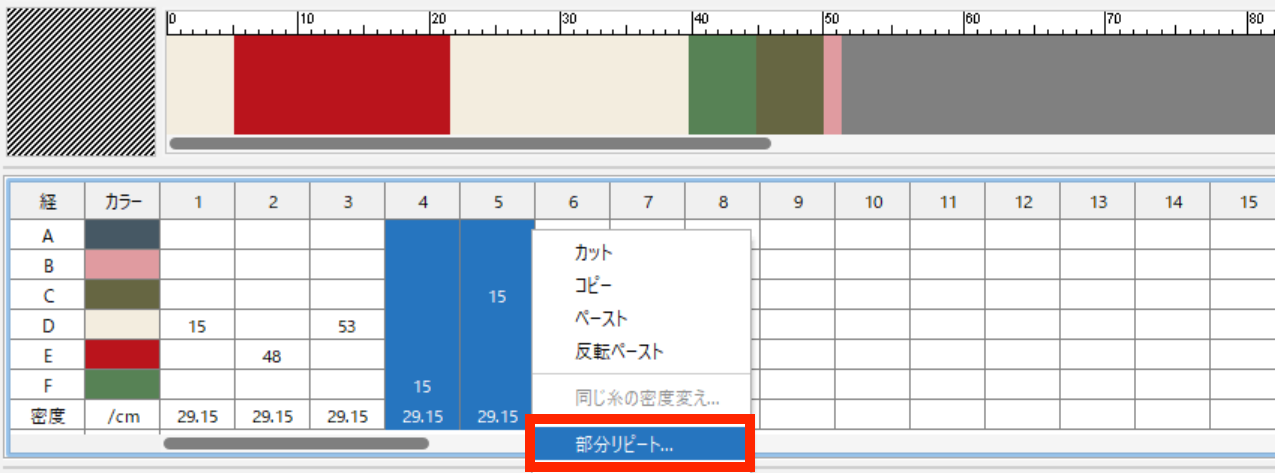Open 部分リピート... from the context menu
Screen dimensions: 1275x473
641,445
